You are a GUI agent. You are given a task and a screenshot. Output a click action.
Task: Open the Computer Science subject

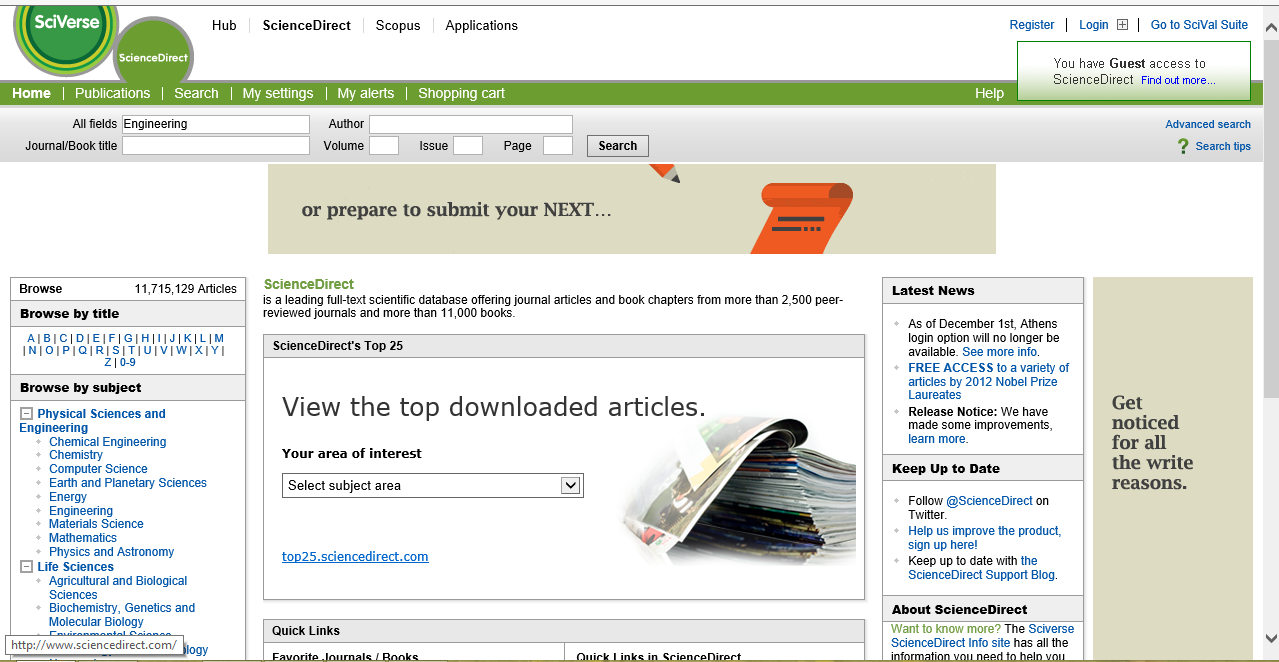coord(98,469)
